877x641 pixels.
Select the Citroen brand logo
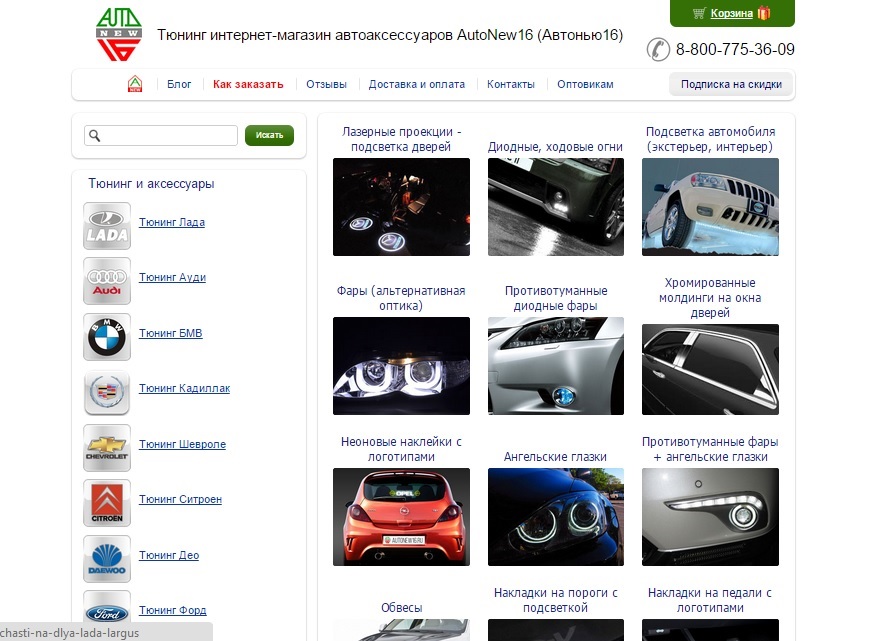point(107,503)
